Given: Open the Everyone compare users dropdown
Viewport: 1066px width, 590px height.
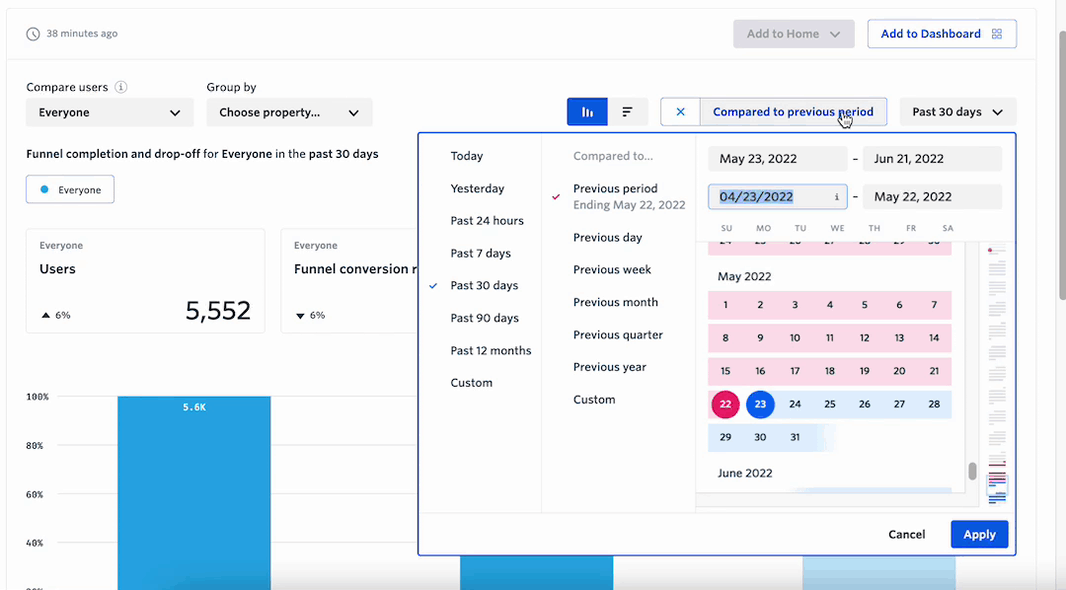Looking at the screenshot, I should point(110,113).
